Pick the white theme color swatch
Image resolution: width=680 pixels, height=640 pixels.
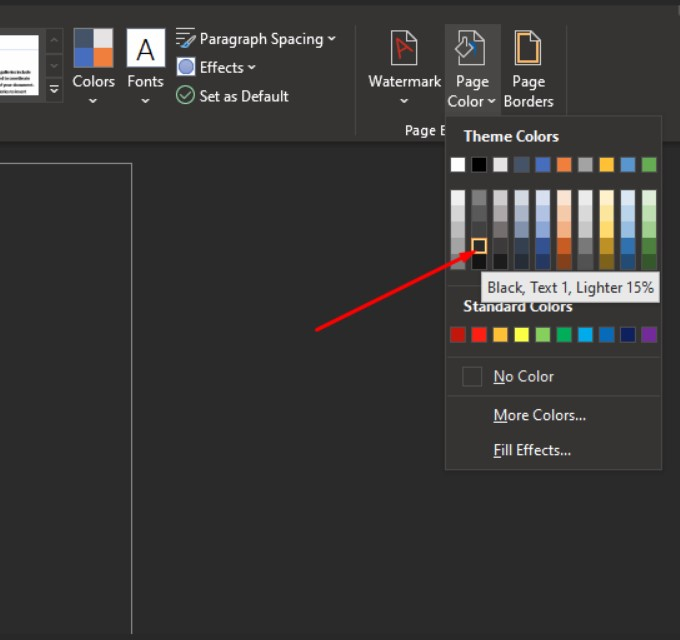pos(458,165)
